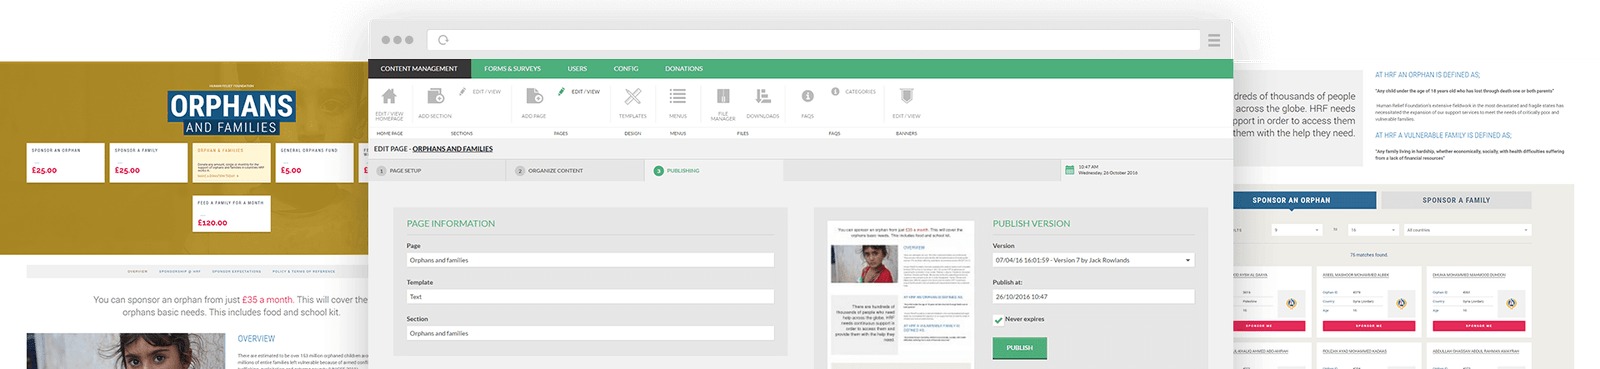Click the Add Section icon
Image resolution: width=1600 pixels, height=369 pixels.
pos(435,96)
